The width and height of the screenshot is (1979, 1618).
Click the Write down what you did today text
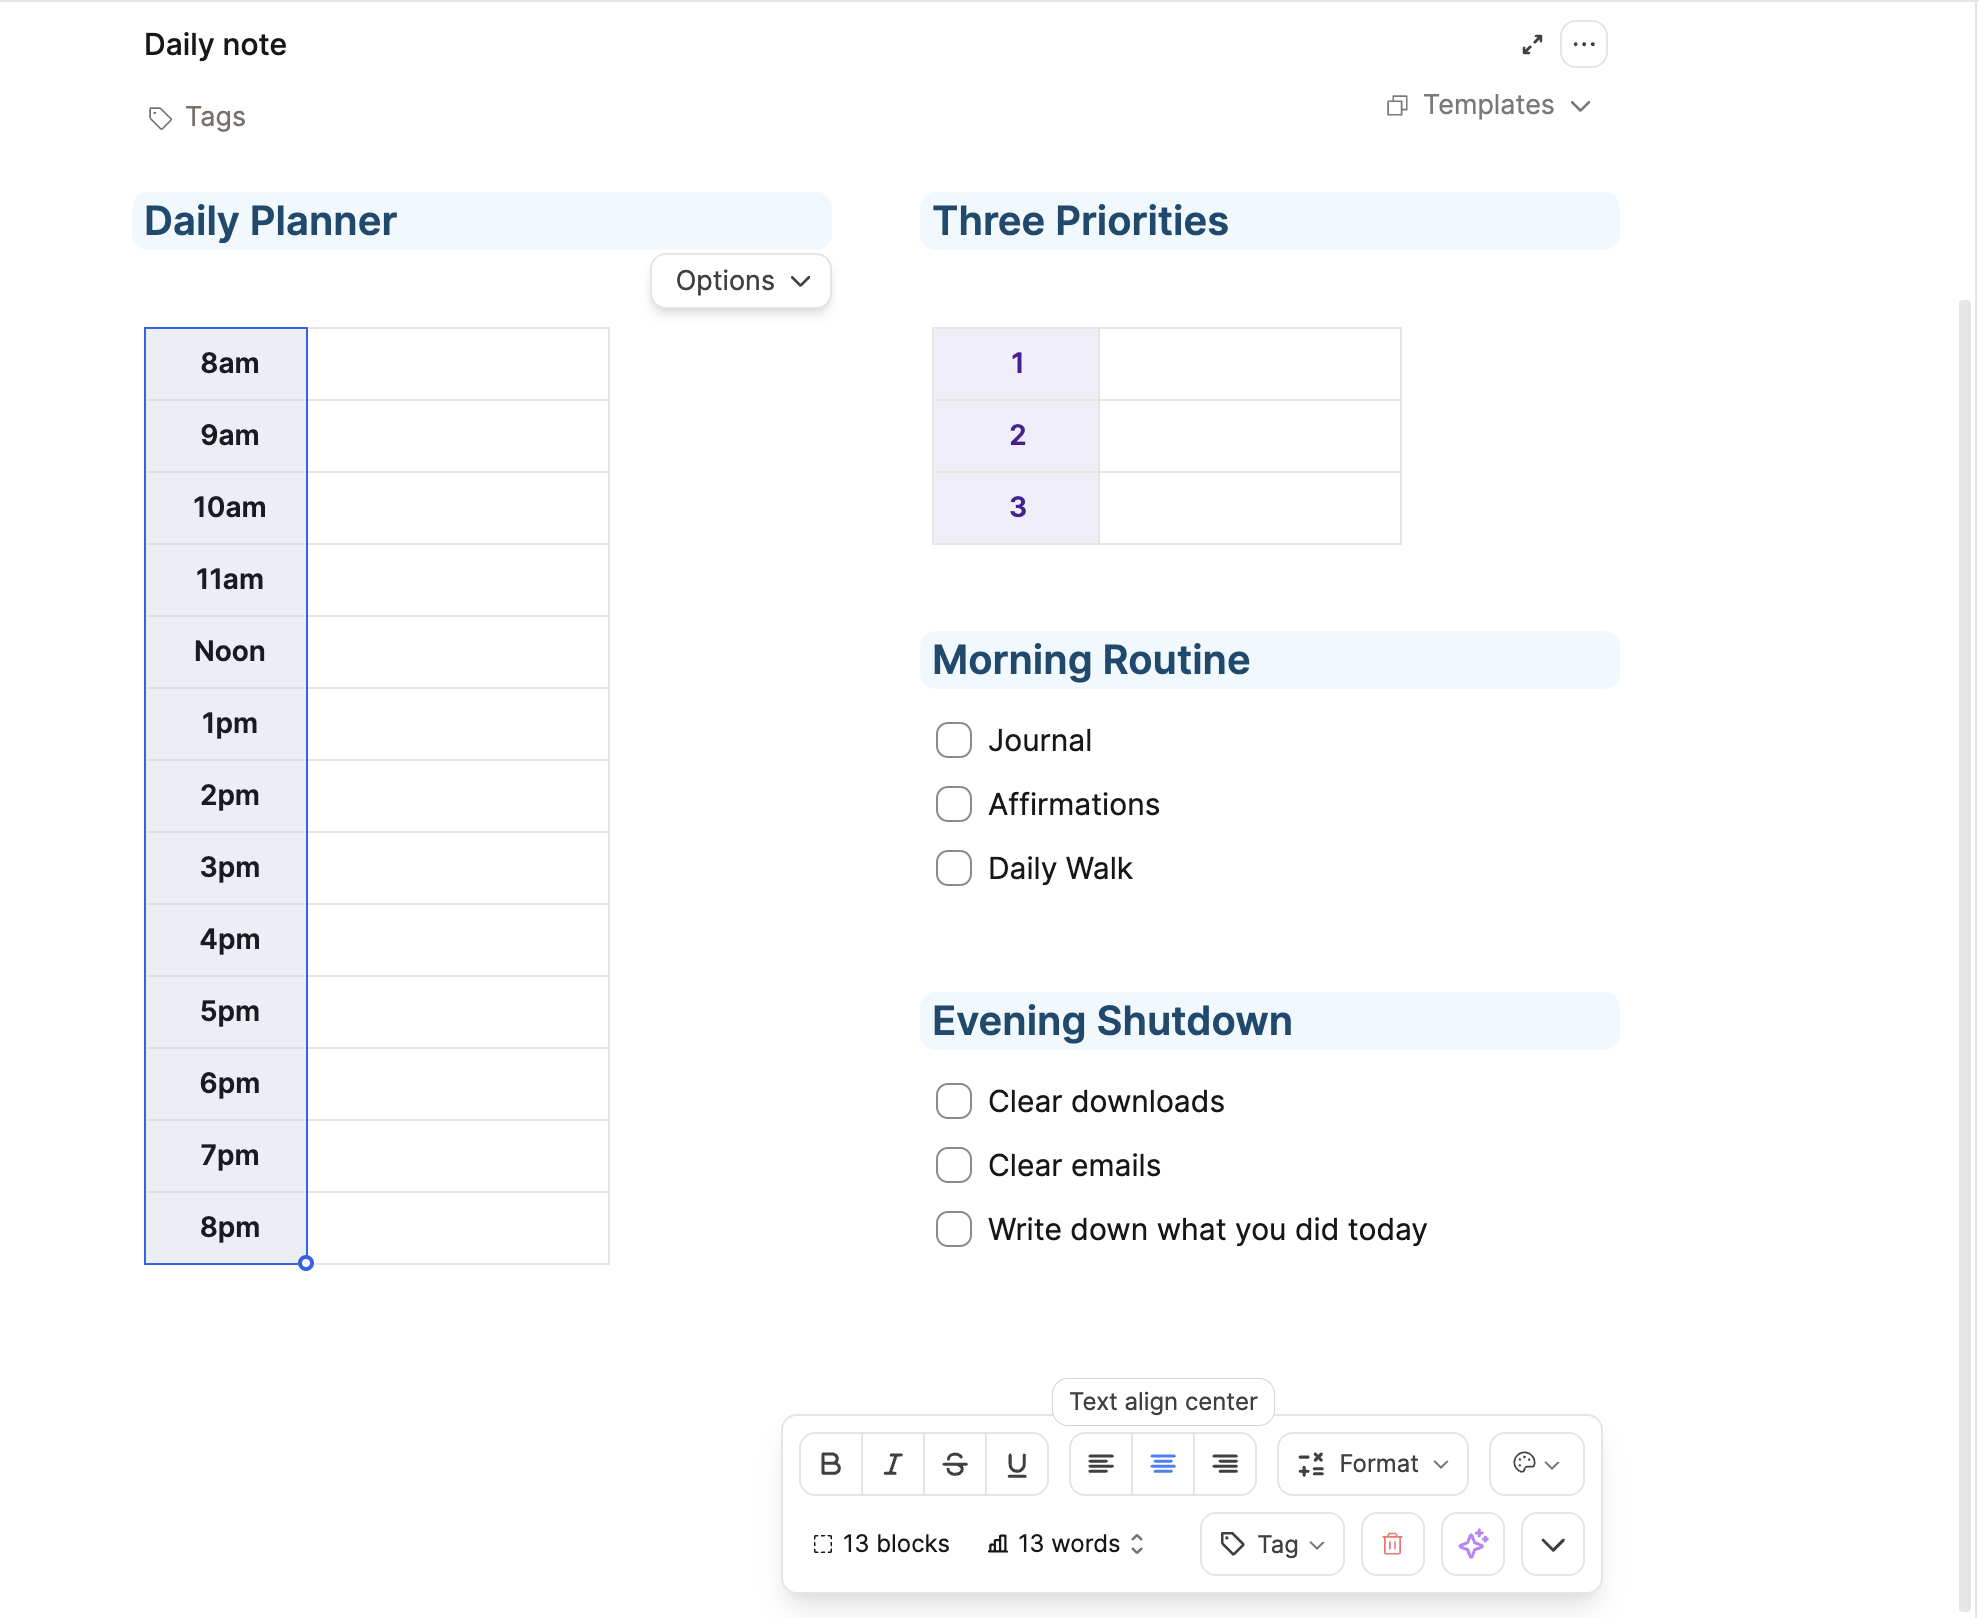tap(1207, 1230)
